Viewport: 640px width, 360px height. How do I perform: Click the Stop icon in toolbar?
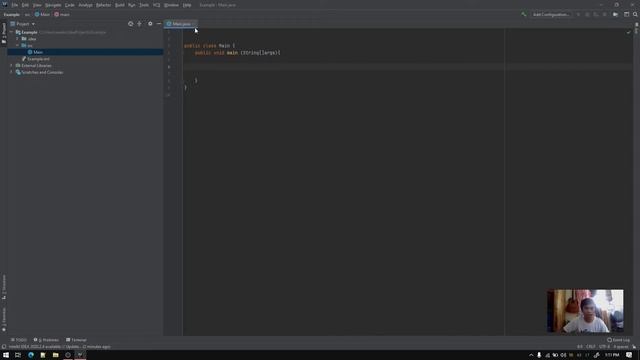[x=604, y=15]
